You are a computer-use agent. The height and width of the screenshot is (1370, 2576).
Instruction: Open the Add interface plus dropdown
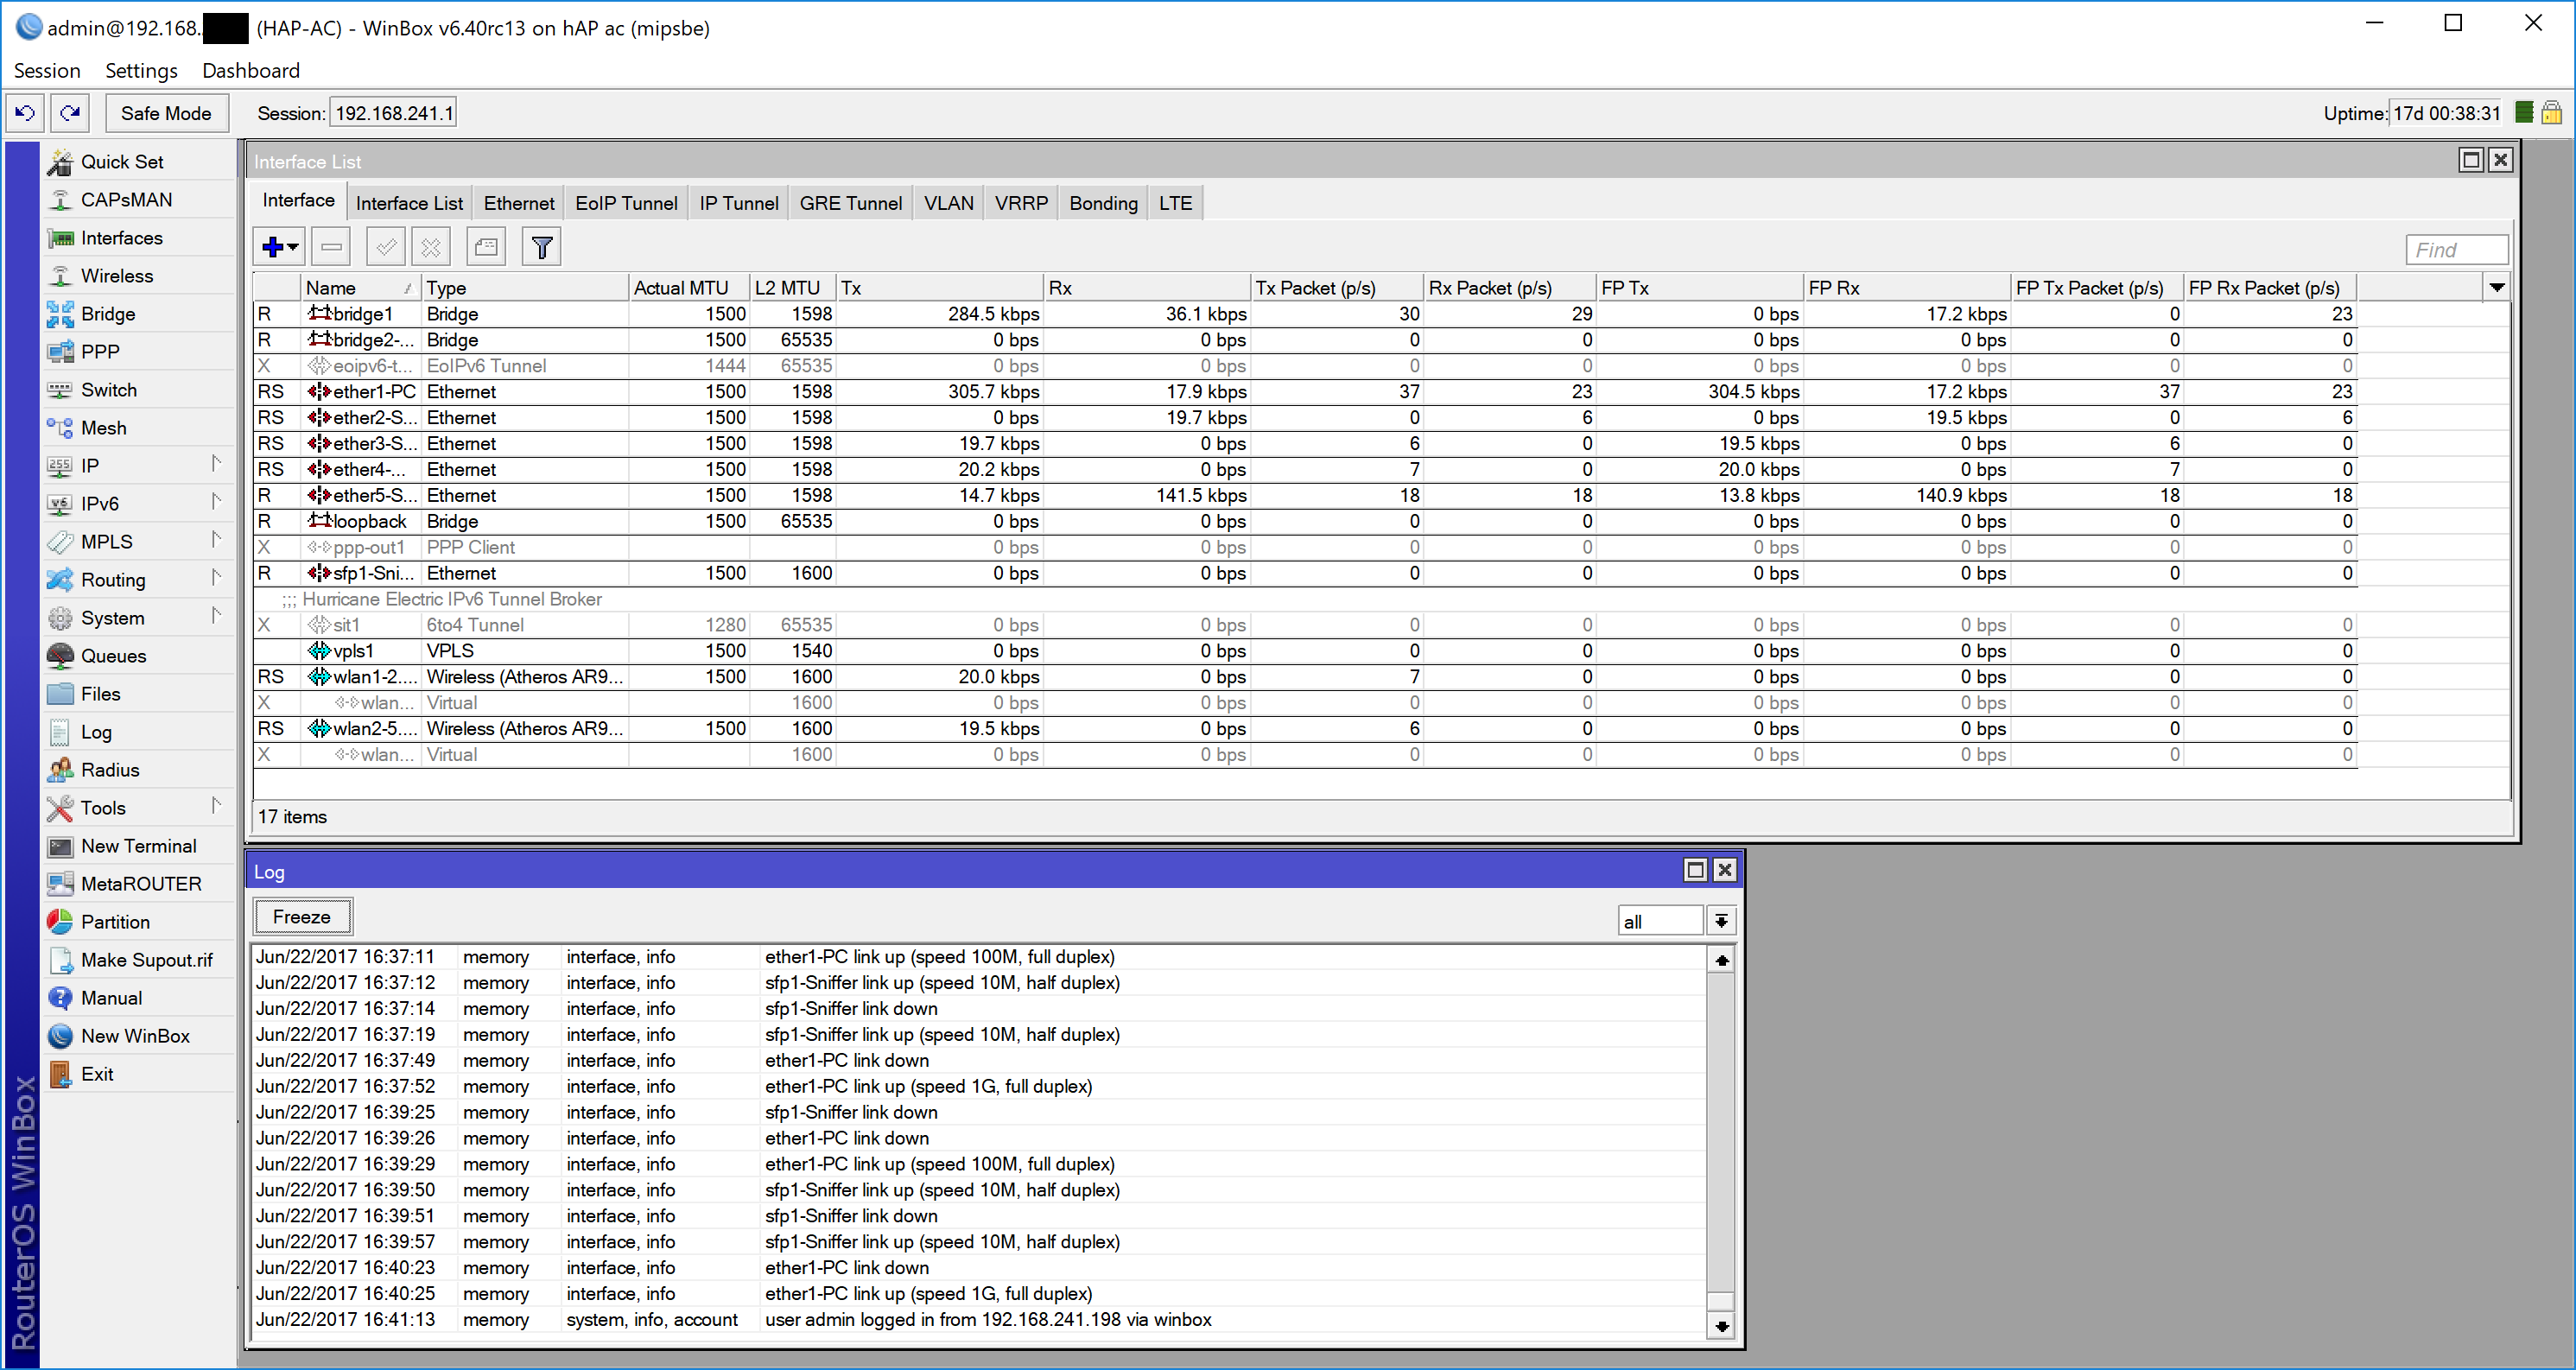click(x=279, y=247)
